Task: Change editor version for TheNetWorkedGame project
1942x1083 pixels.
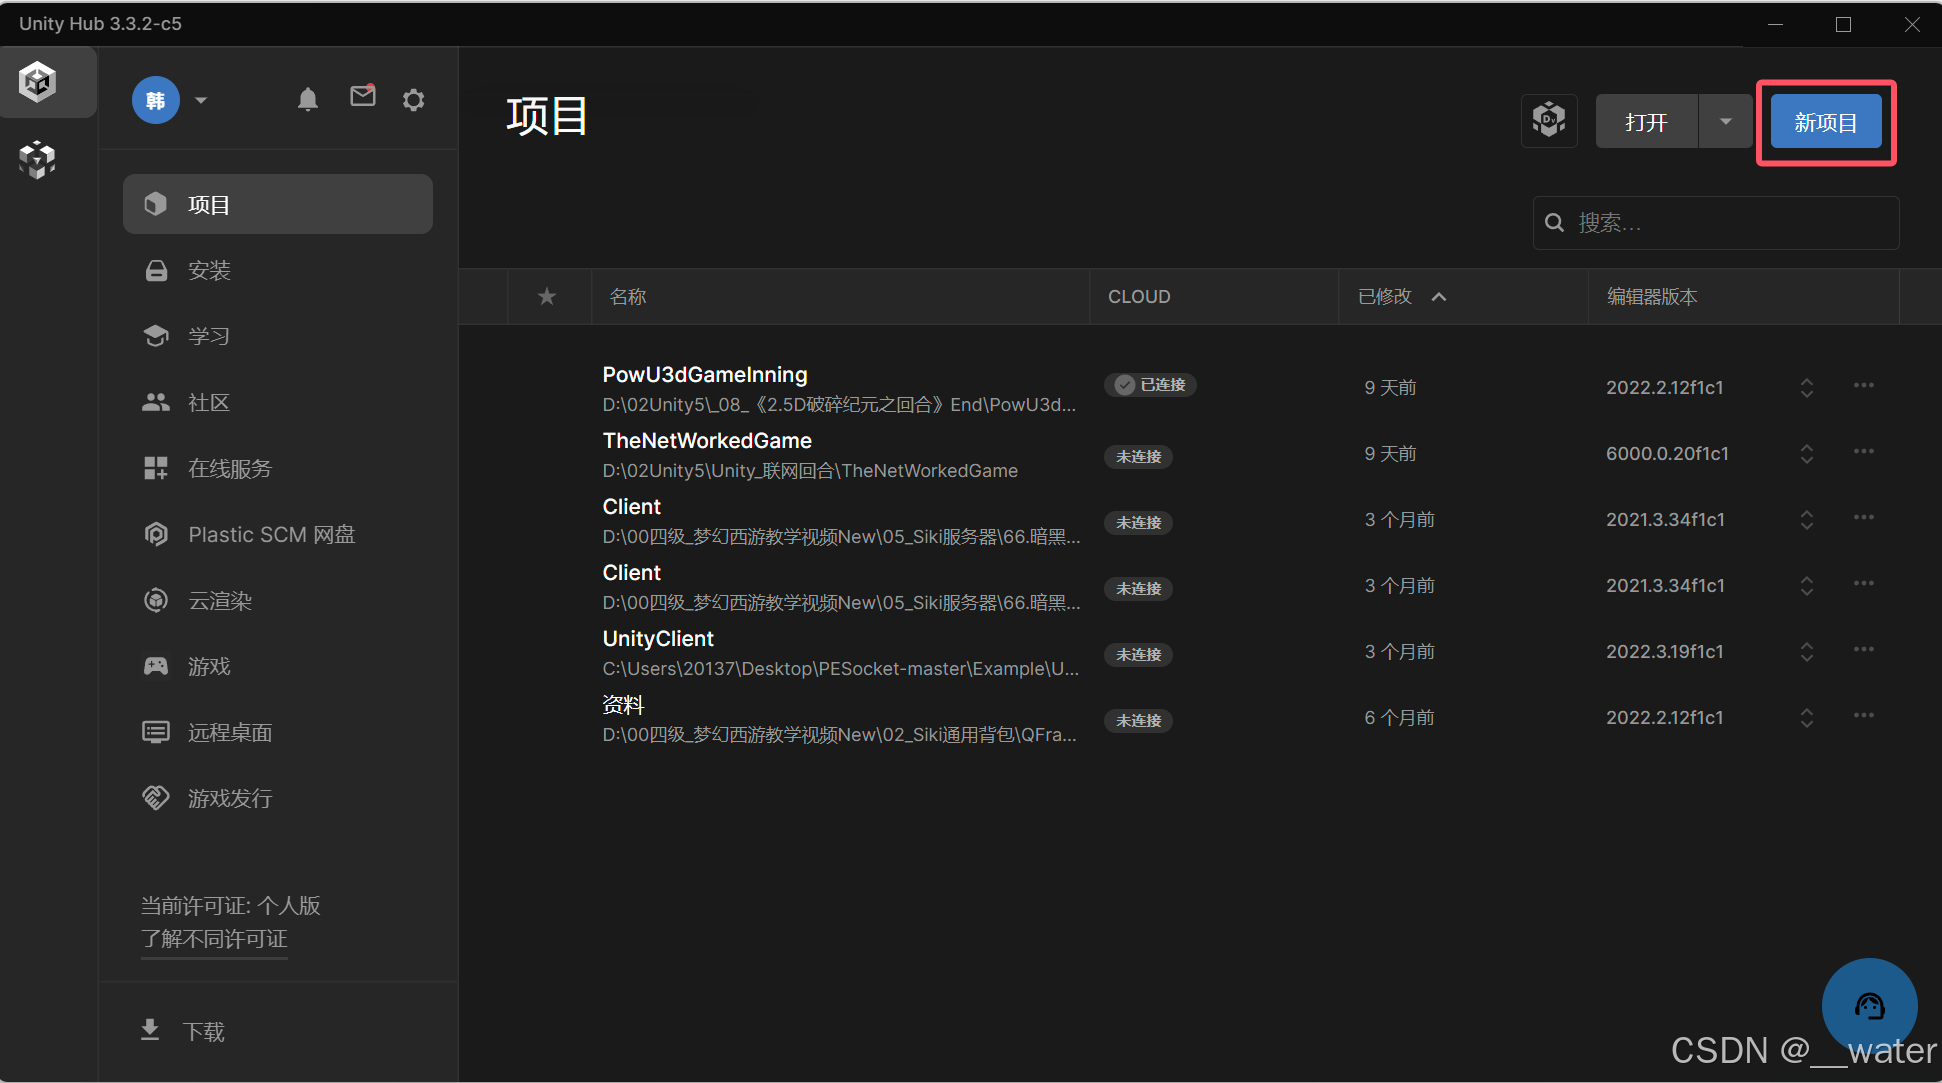Action: [1806, 454]
